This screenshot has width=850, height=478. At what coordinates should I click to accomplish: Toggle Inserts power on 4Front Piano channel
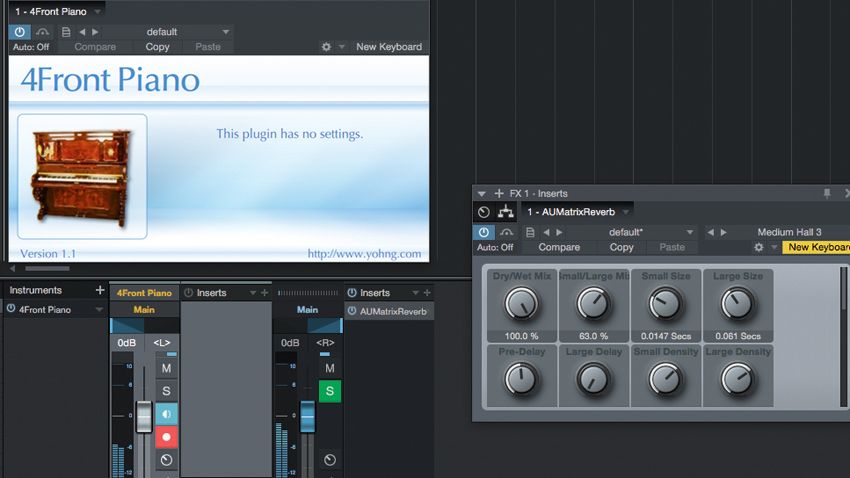(x=189, y=293)
